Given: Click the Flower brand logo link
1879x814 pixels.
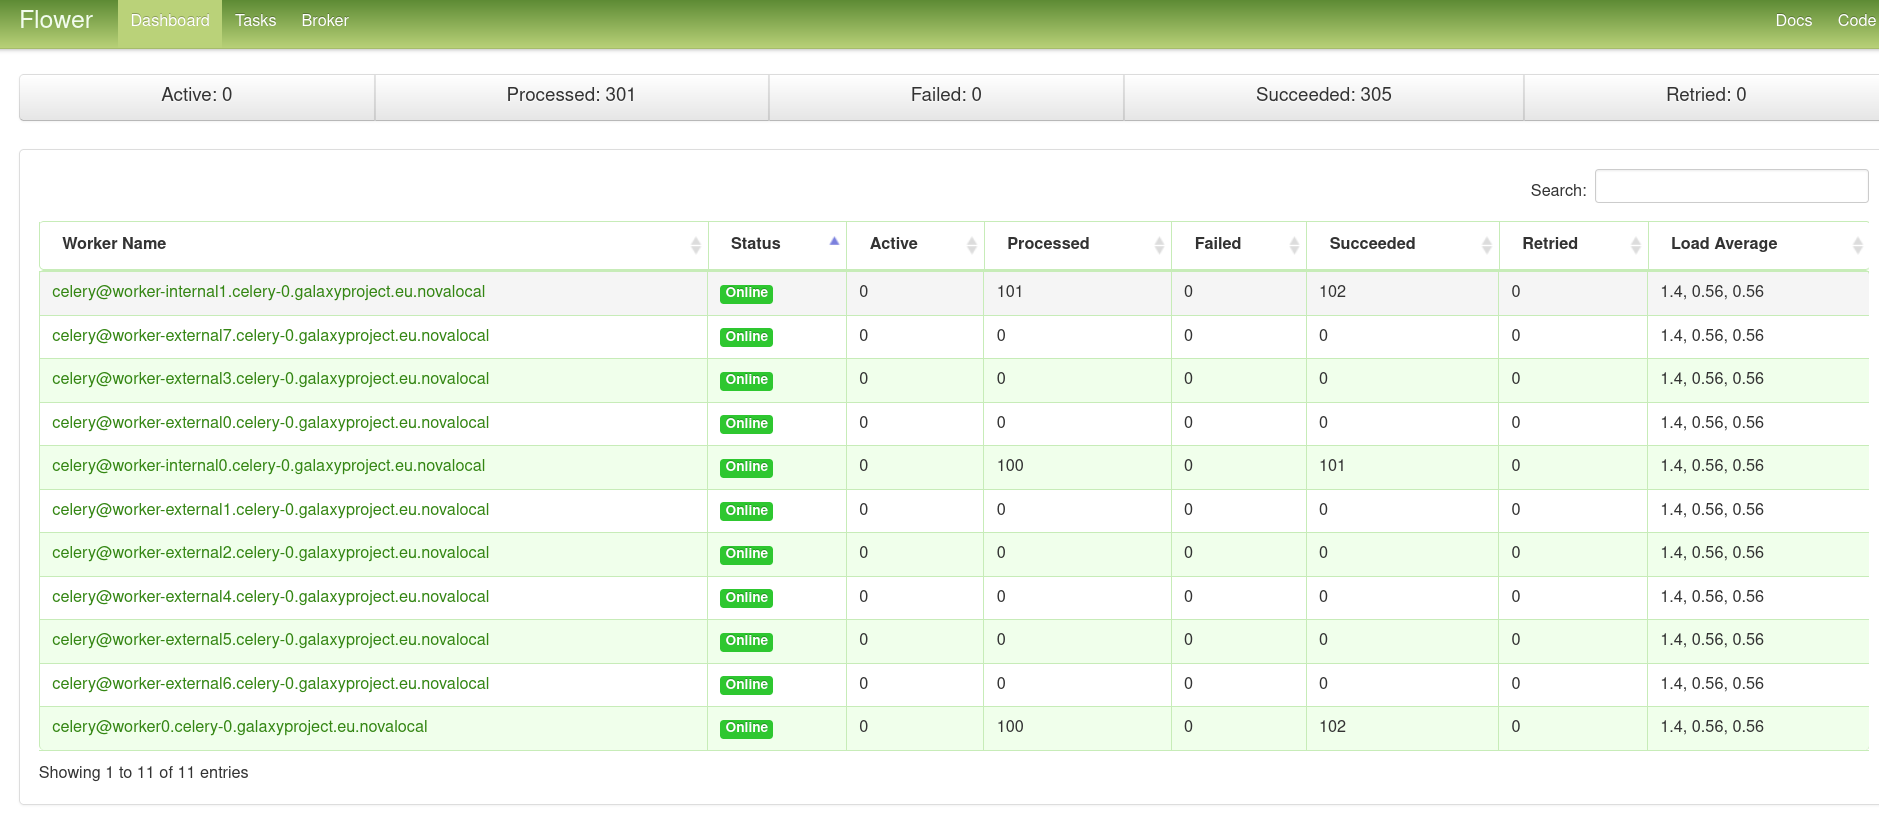Looking at the screenshot, I should pyautogui.click(x=56, y=20).
